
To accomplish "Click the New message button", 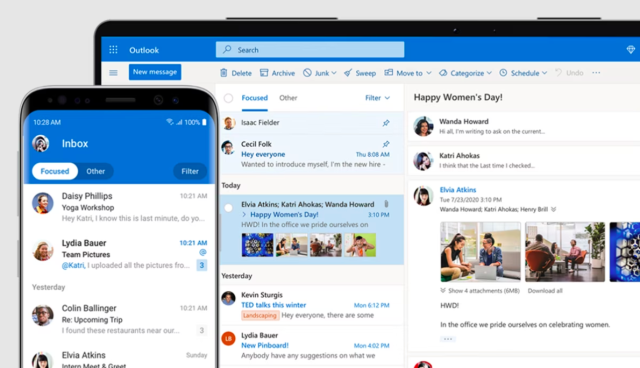I will coord(155,72).
